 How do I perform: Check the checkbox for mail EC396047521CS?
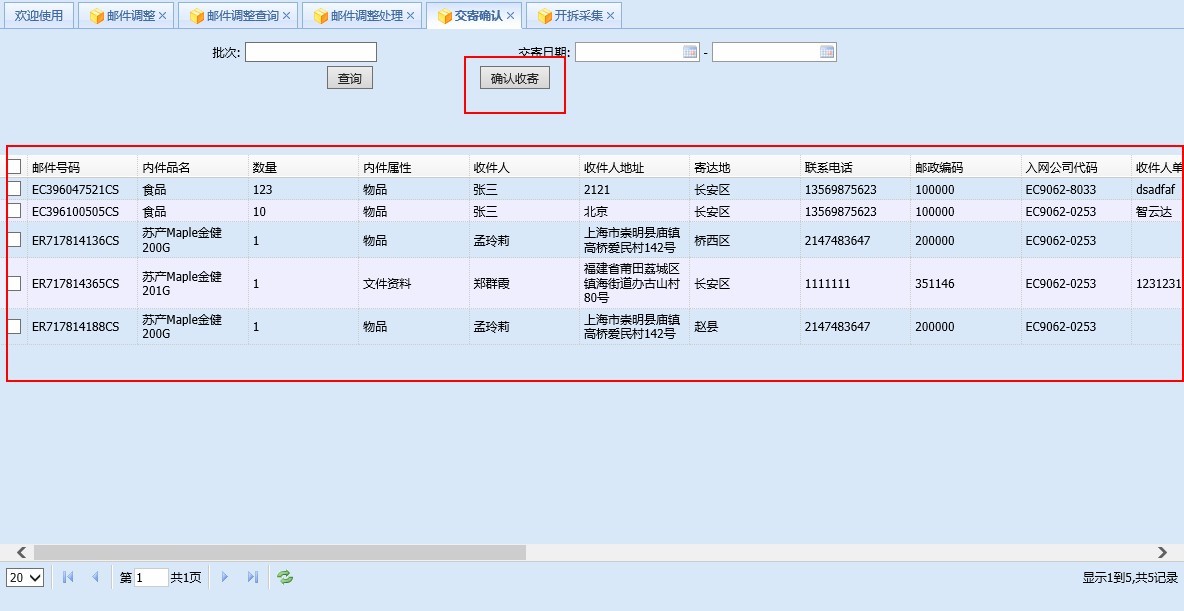[14, 188]
